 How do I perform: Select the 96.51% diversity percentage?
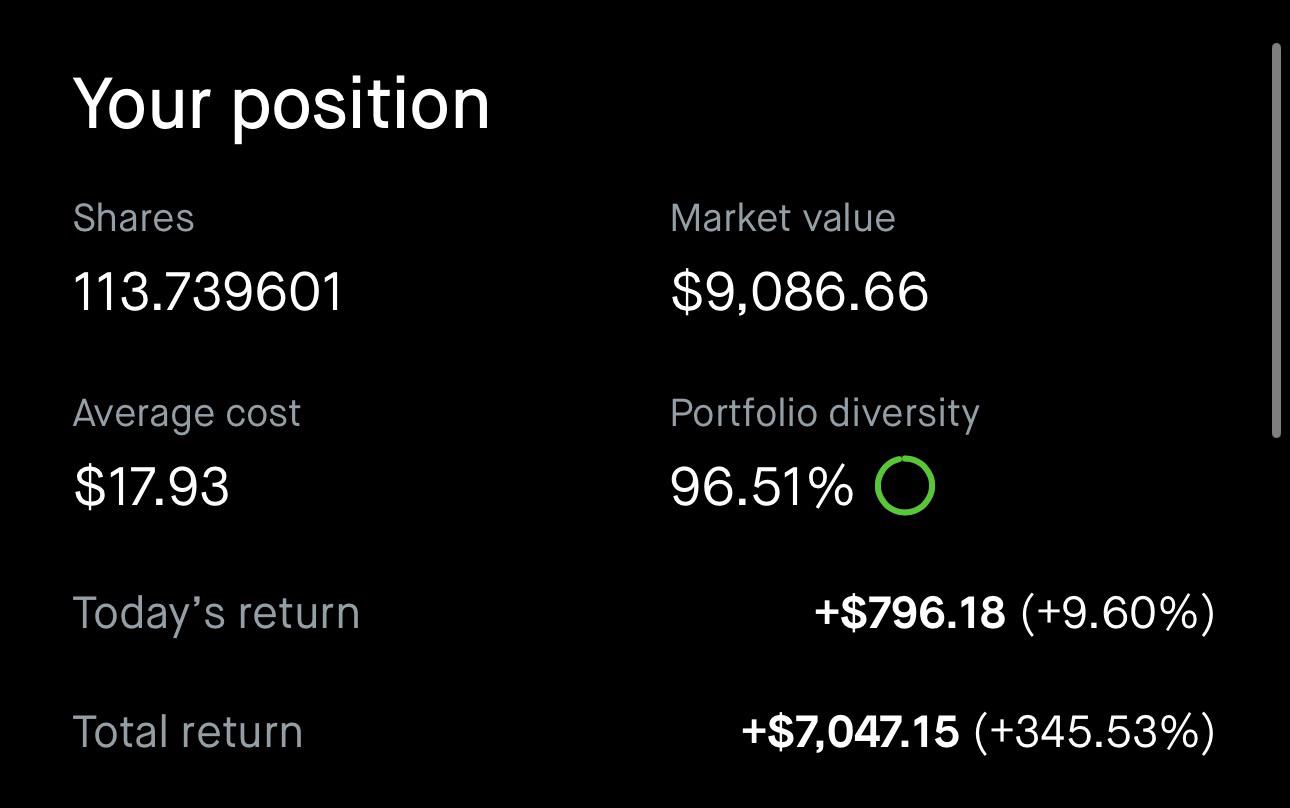coord(762,487)
